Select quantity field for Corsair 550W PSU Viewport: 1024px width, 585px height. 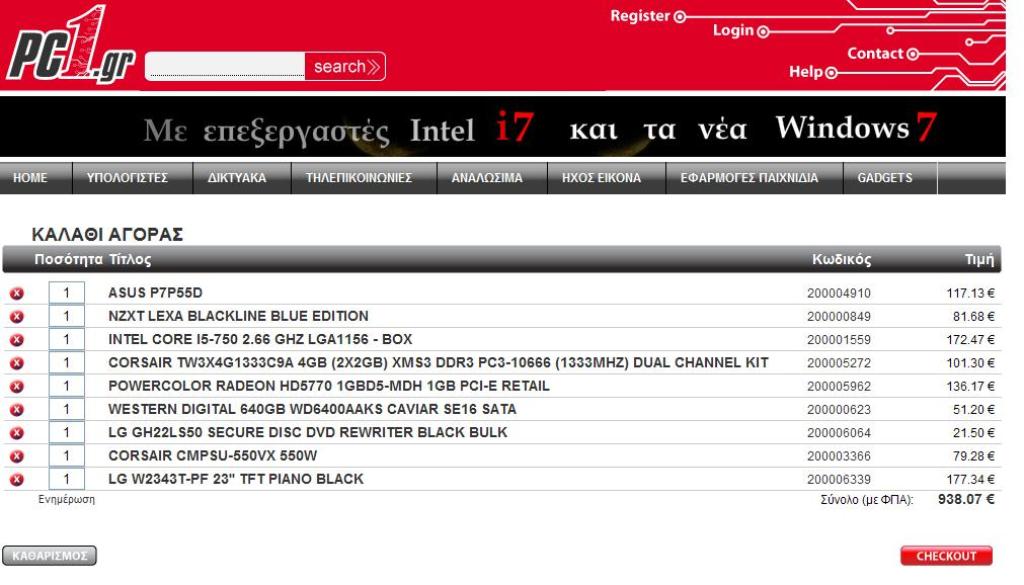pos(67,456)
